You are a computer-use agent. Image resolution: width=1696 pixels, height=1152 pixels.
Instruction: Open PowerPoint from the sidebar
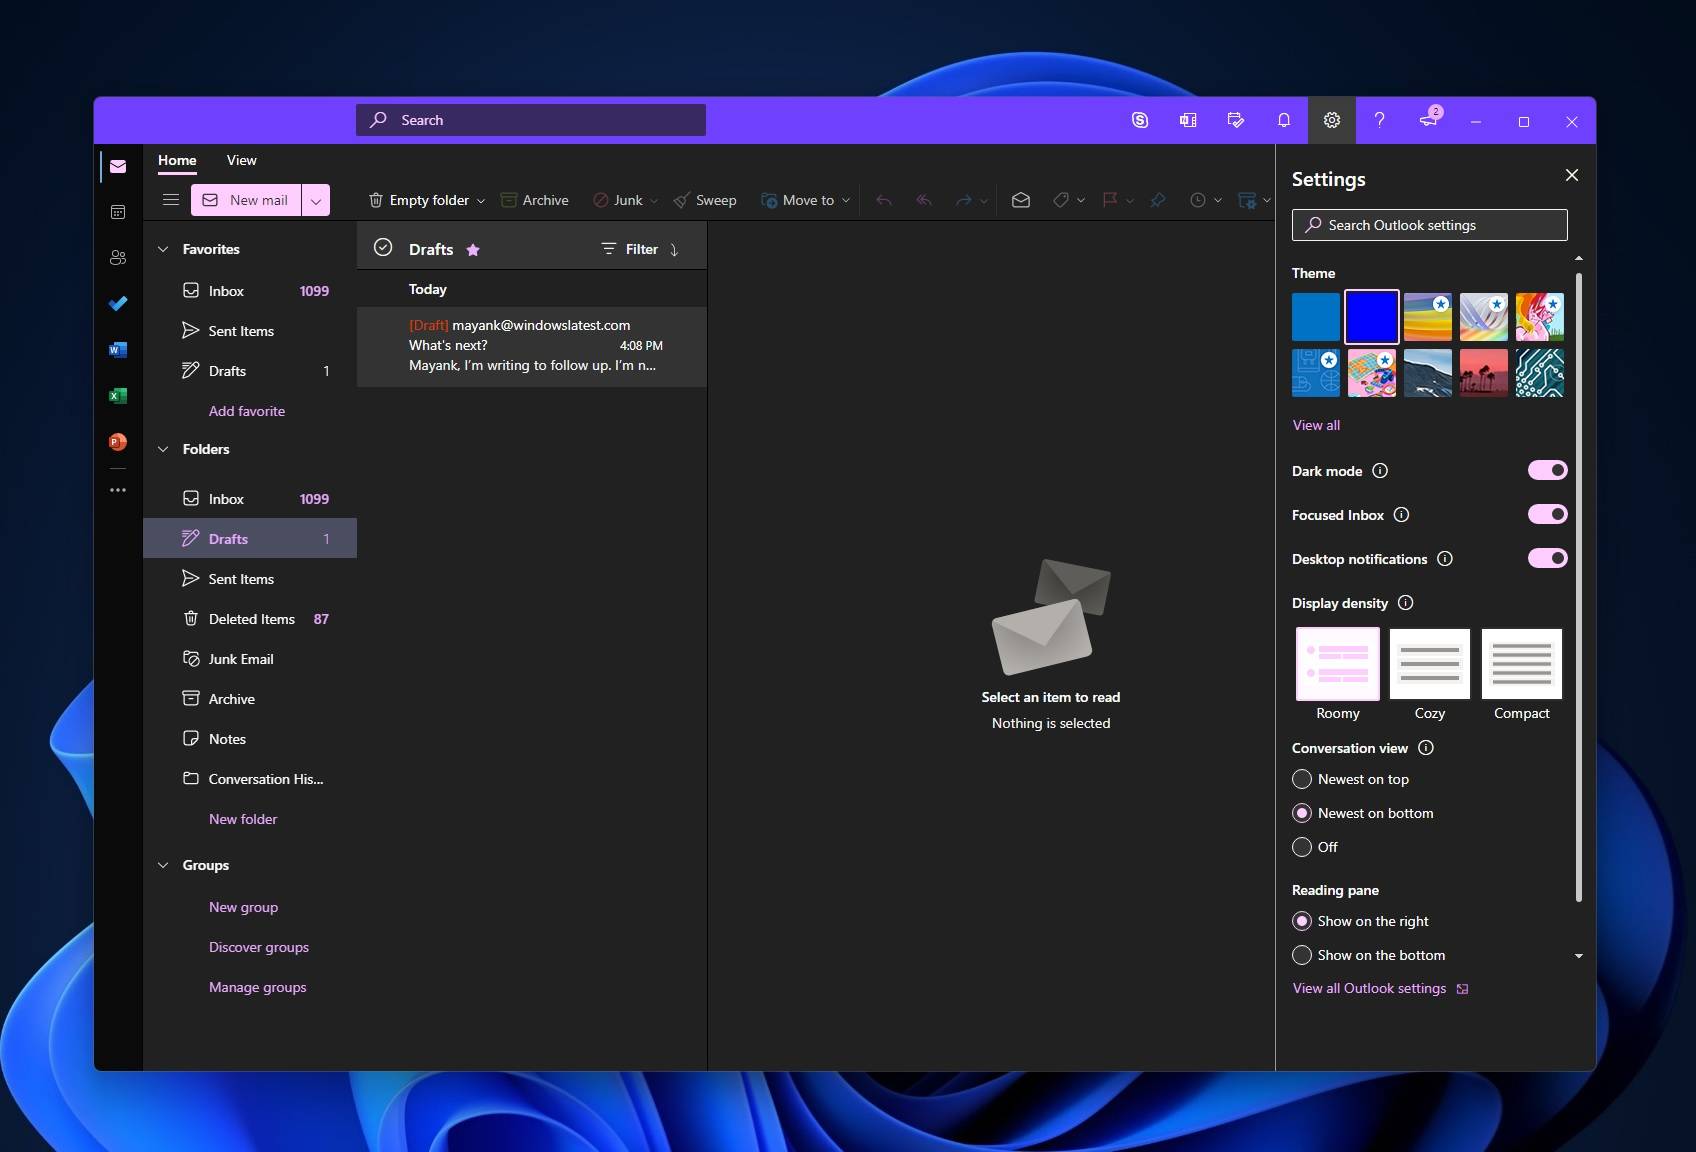pos(118,441)
